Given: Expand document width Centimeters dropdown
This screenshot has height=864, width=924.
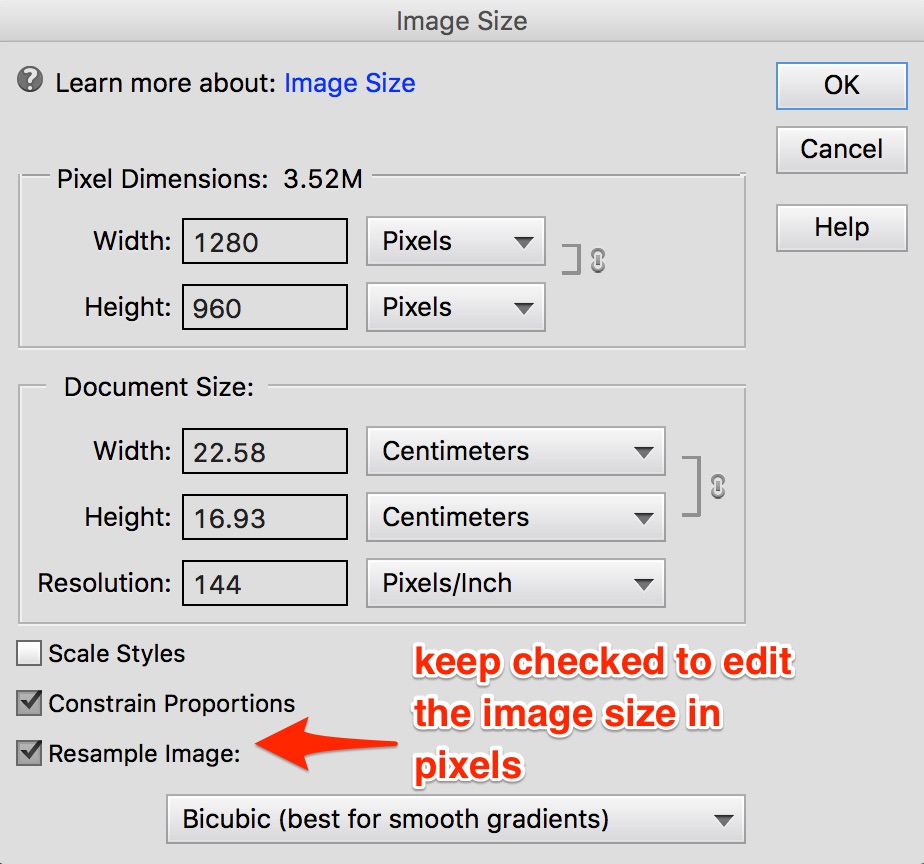Looking at the screenshot, I should pyautogui.click(x=516, y=452).
